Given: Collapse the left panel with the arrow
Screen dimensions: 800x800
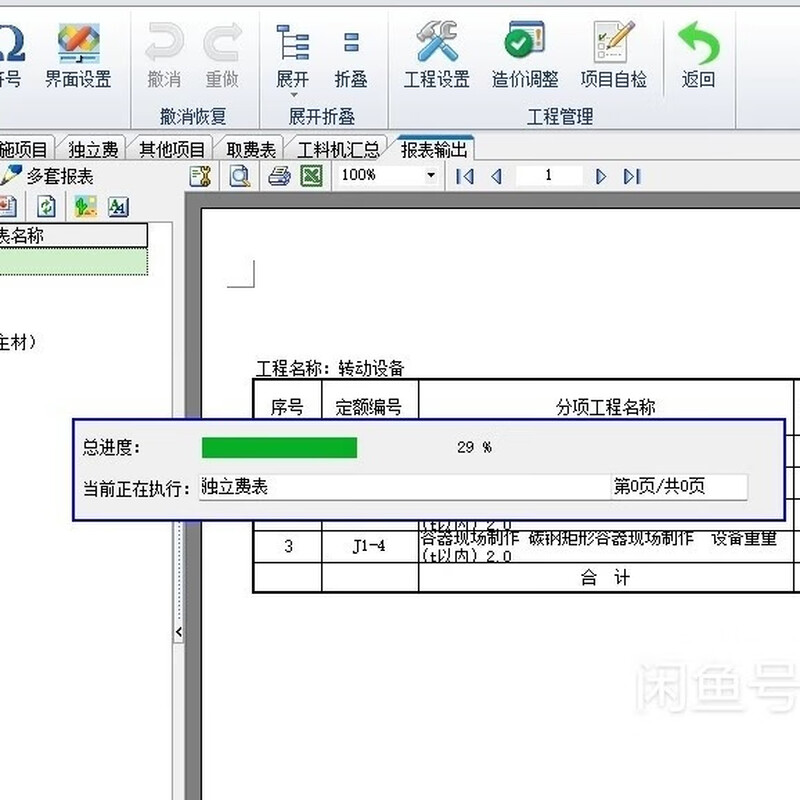Looking at the screenshot, I should [x=180, y=632].
